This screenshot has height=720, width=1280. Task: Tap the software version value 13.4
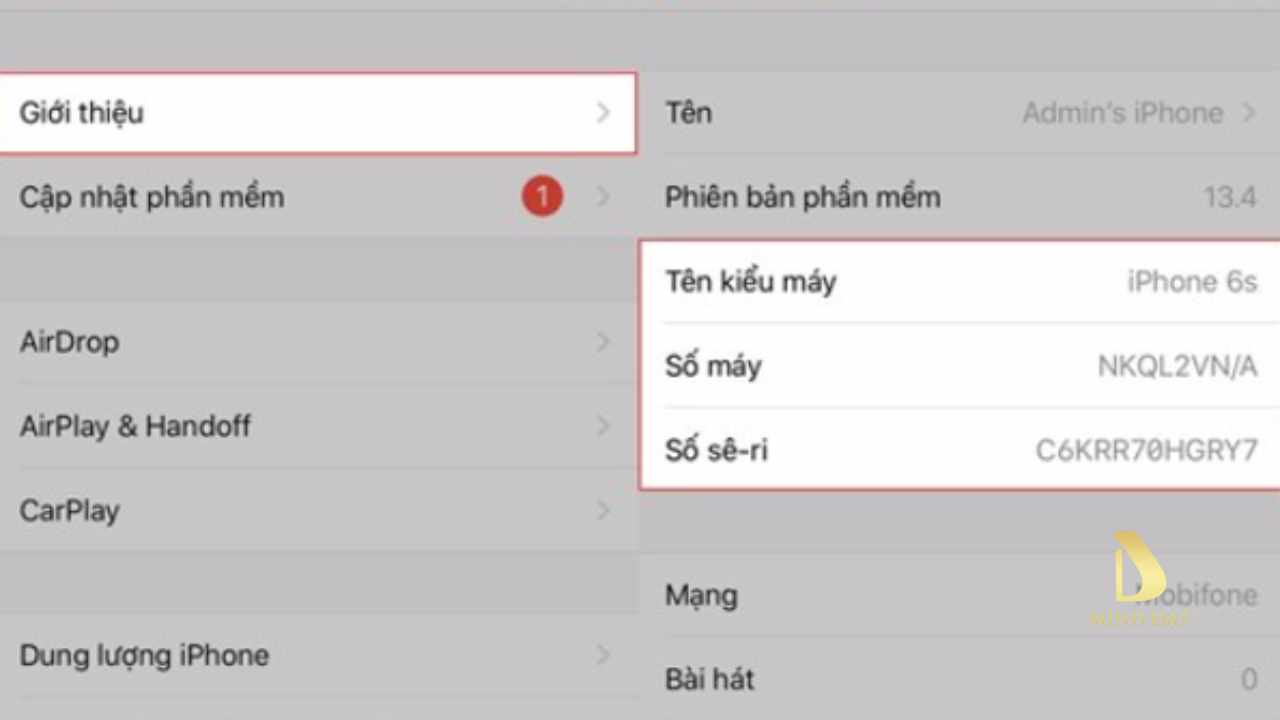coord(1230,197)
